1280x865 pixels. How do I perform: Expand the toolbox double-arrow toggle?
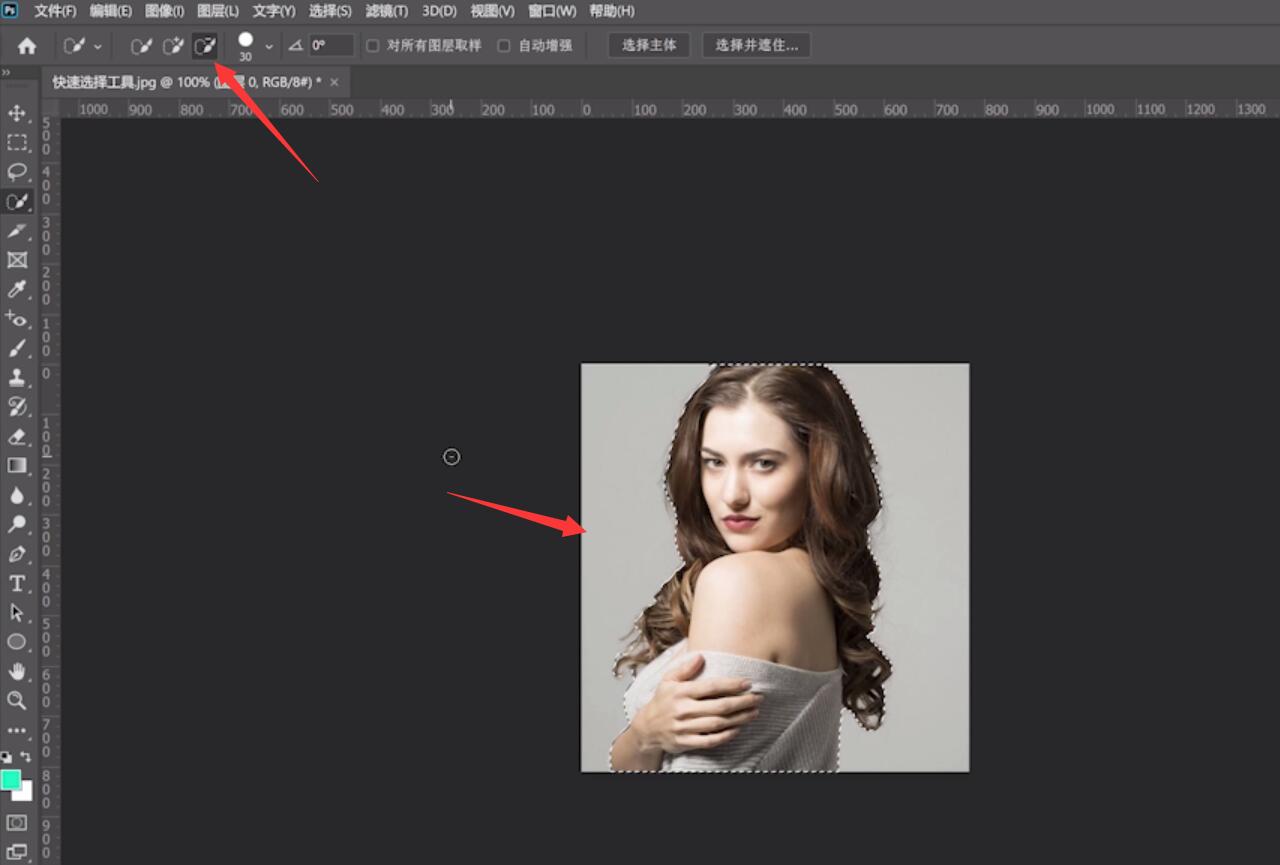click(6, 73)
